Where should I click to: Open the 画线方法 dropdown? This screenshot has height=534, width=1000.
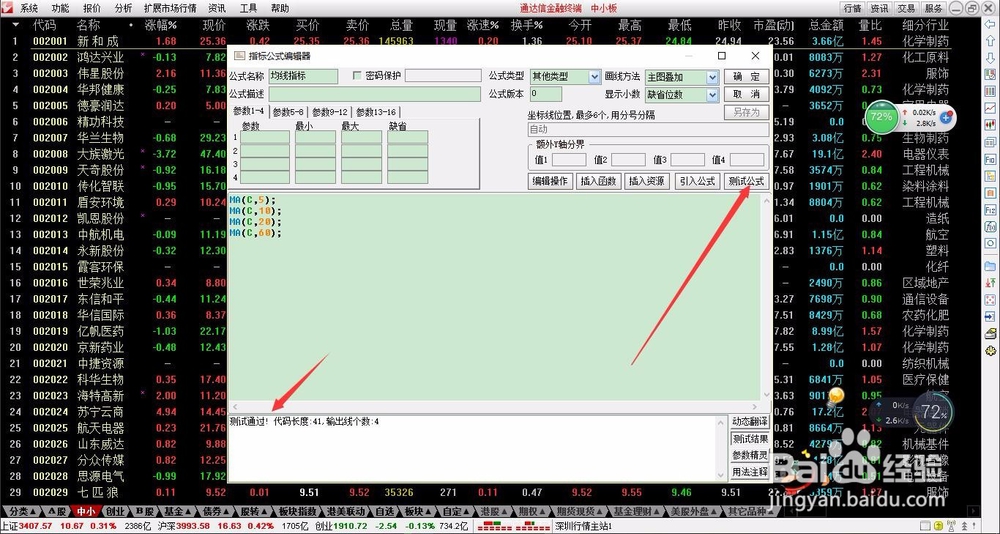pyautogui.click(x=712, y=77)
